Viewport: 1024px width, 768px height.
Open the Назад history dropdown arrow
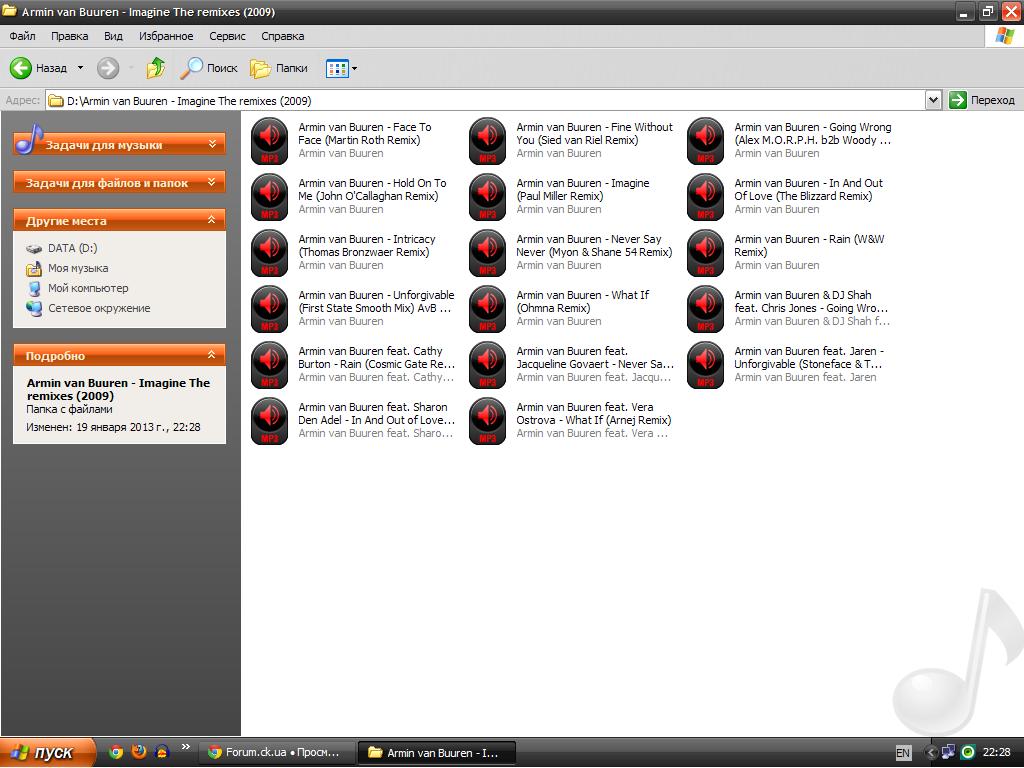coord(80,68)
